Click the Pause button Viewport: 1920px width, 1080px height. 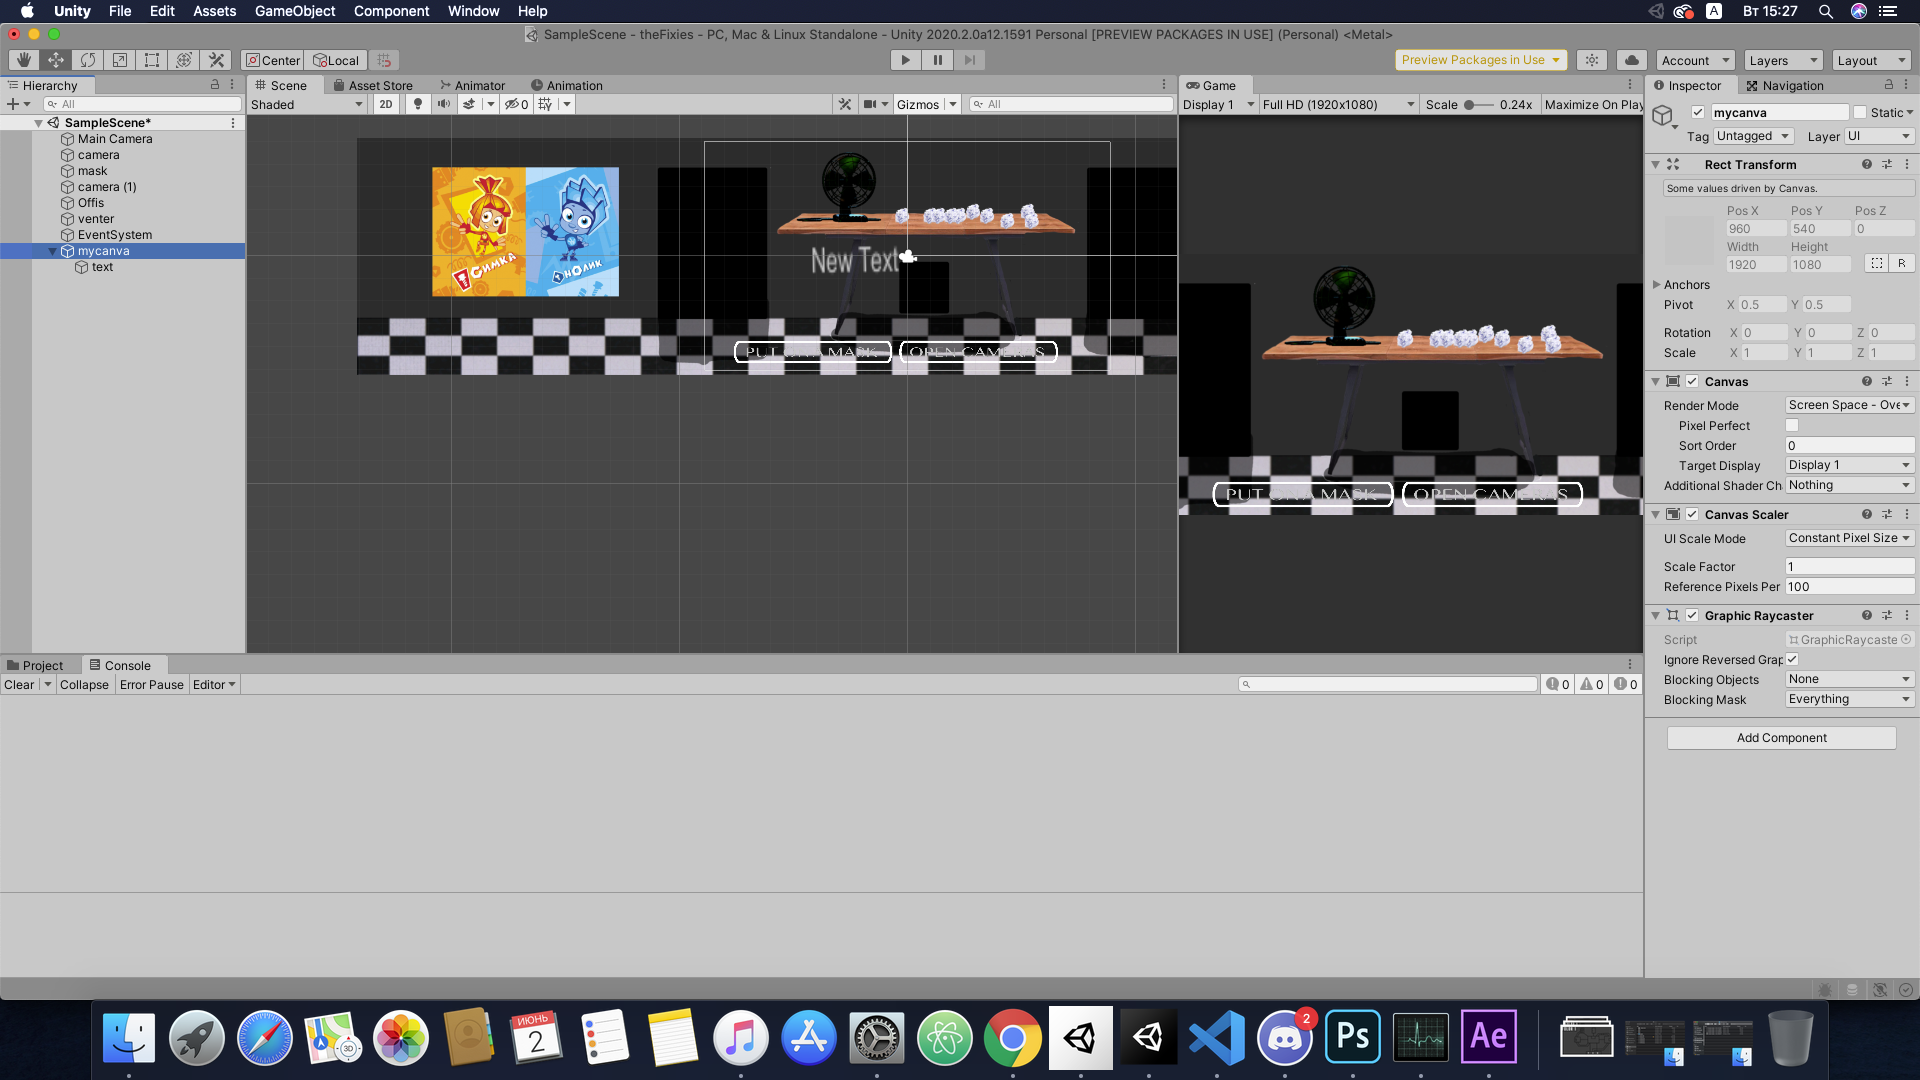click(937, 60)
